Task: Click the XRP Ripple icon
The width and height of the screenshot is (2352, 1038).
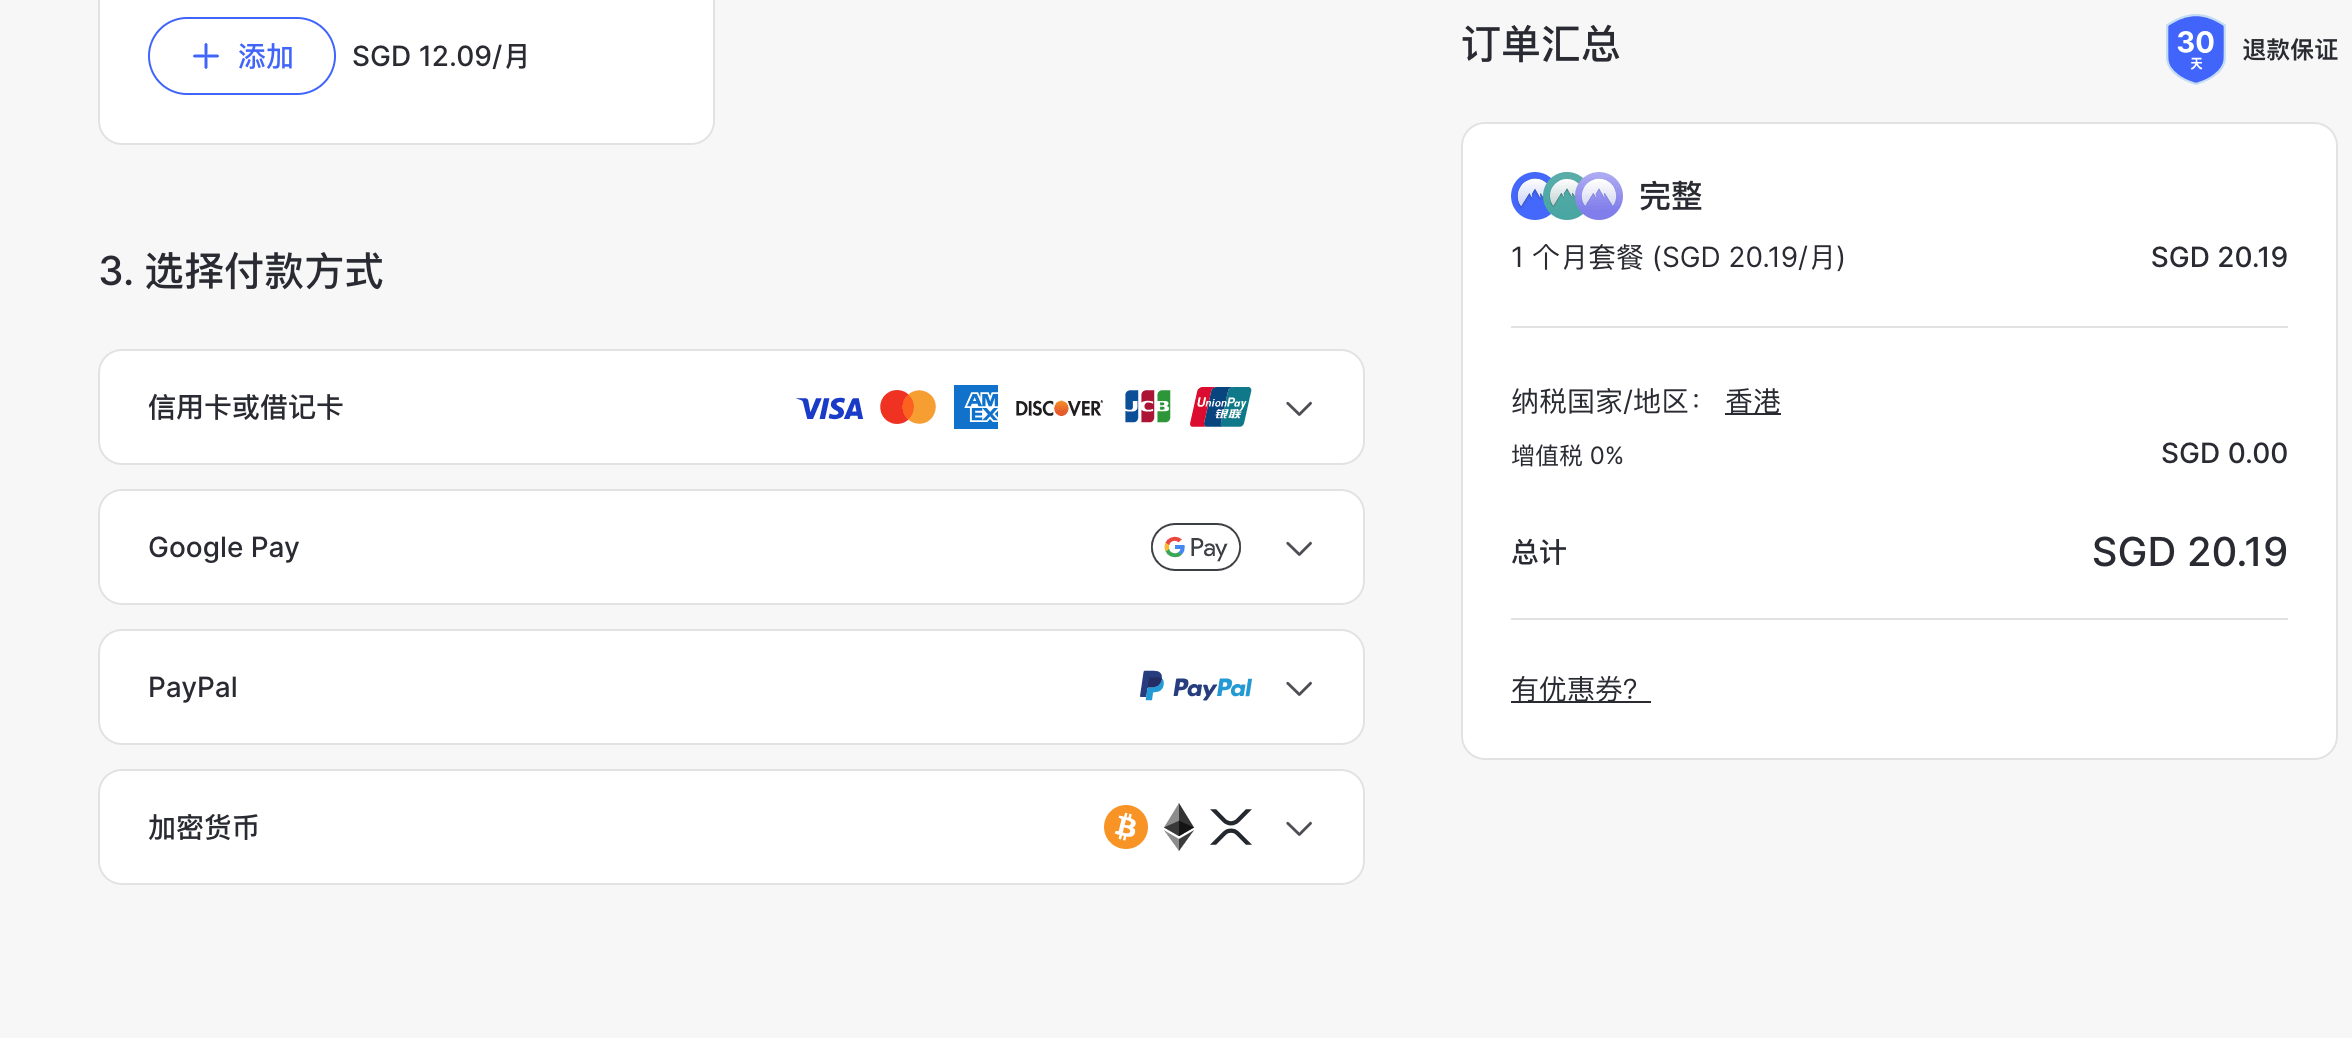Action: pyautogui.click(x=1231, y=827)
